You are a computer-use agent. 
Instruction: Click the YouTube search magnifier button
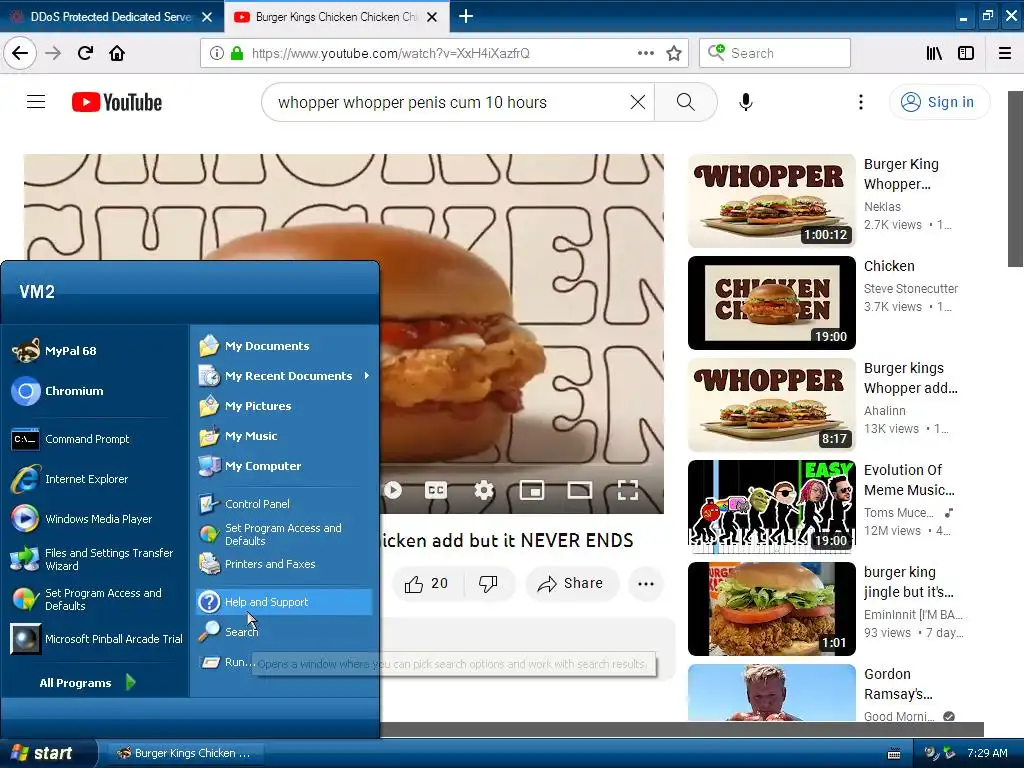[x=686, y=102]
